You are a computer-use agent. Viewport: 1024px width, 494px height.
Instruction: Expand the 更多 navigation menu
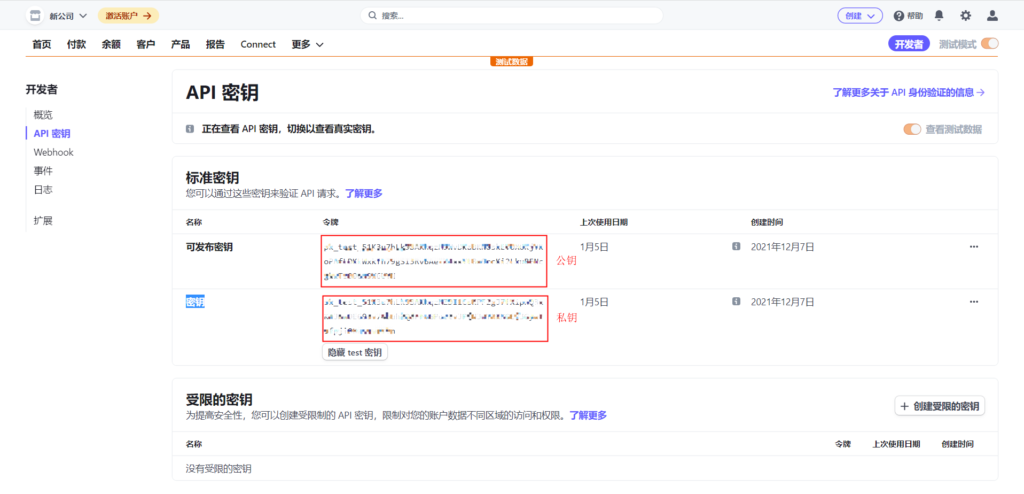click(x=307, y=44)
